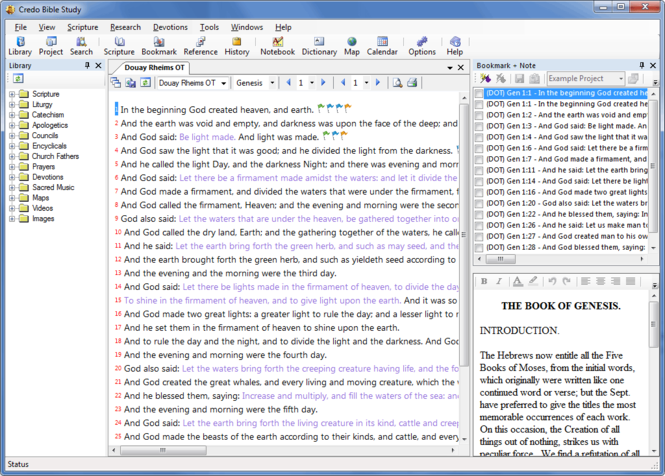
Task: Toggle italic in note editor
Action: click(x=499, y=281)
